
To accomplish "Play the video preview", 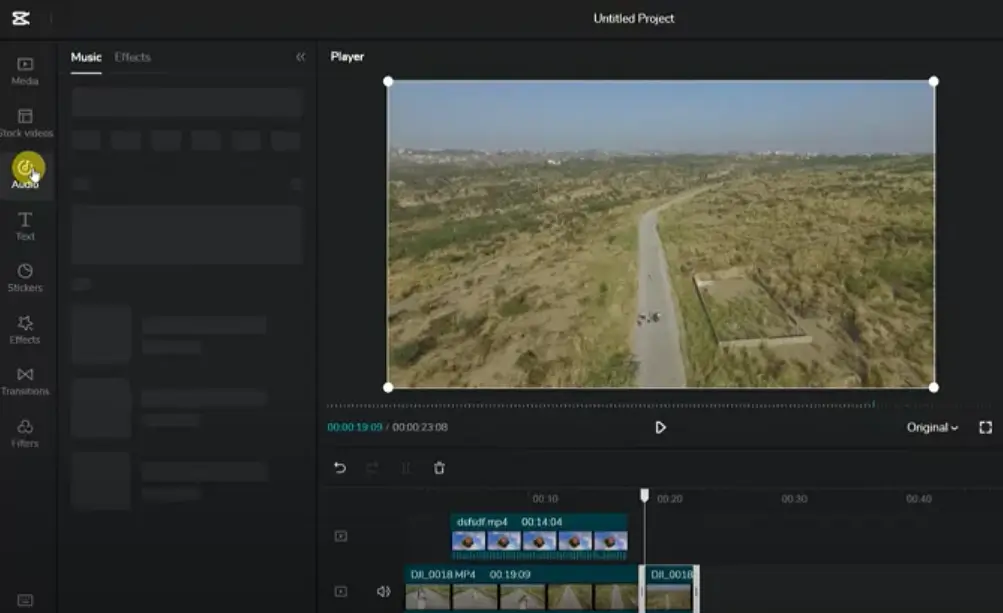I will point(660,427).
